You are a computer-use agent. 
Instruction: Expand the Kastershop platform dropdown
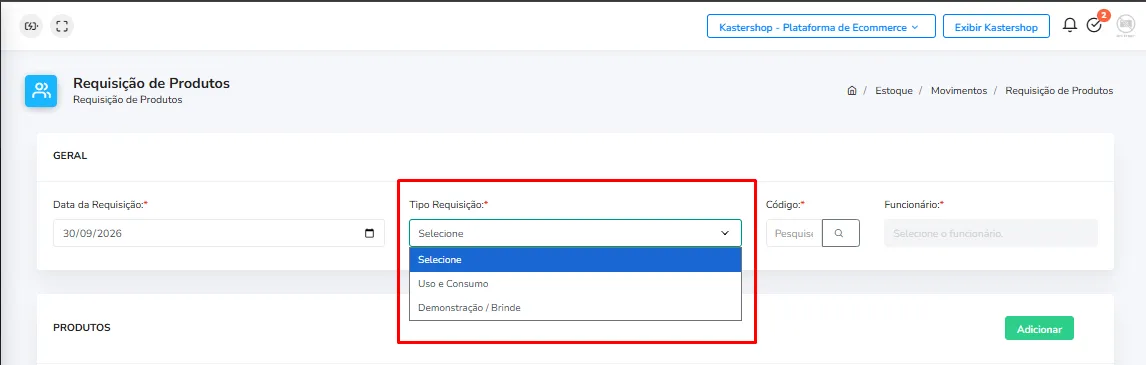821,26
